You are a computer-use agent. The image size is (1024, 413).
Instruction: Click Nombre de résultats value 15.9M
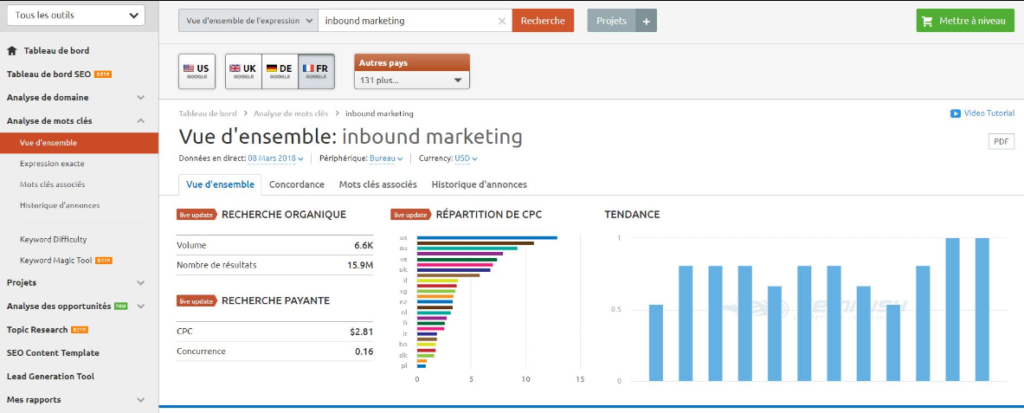360,265
